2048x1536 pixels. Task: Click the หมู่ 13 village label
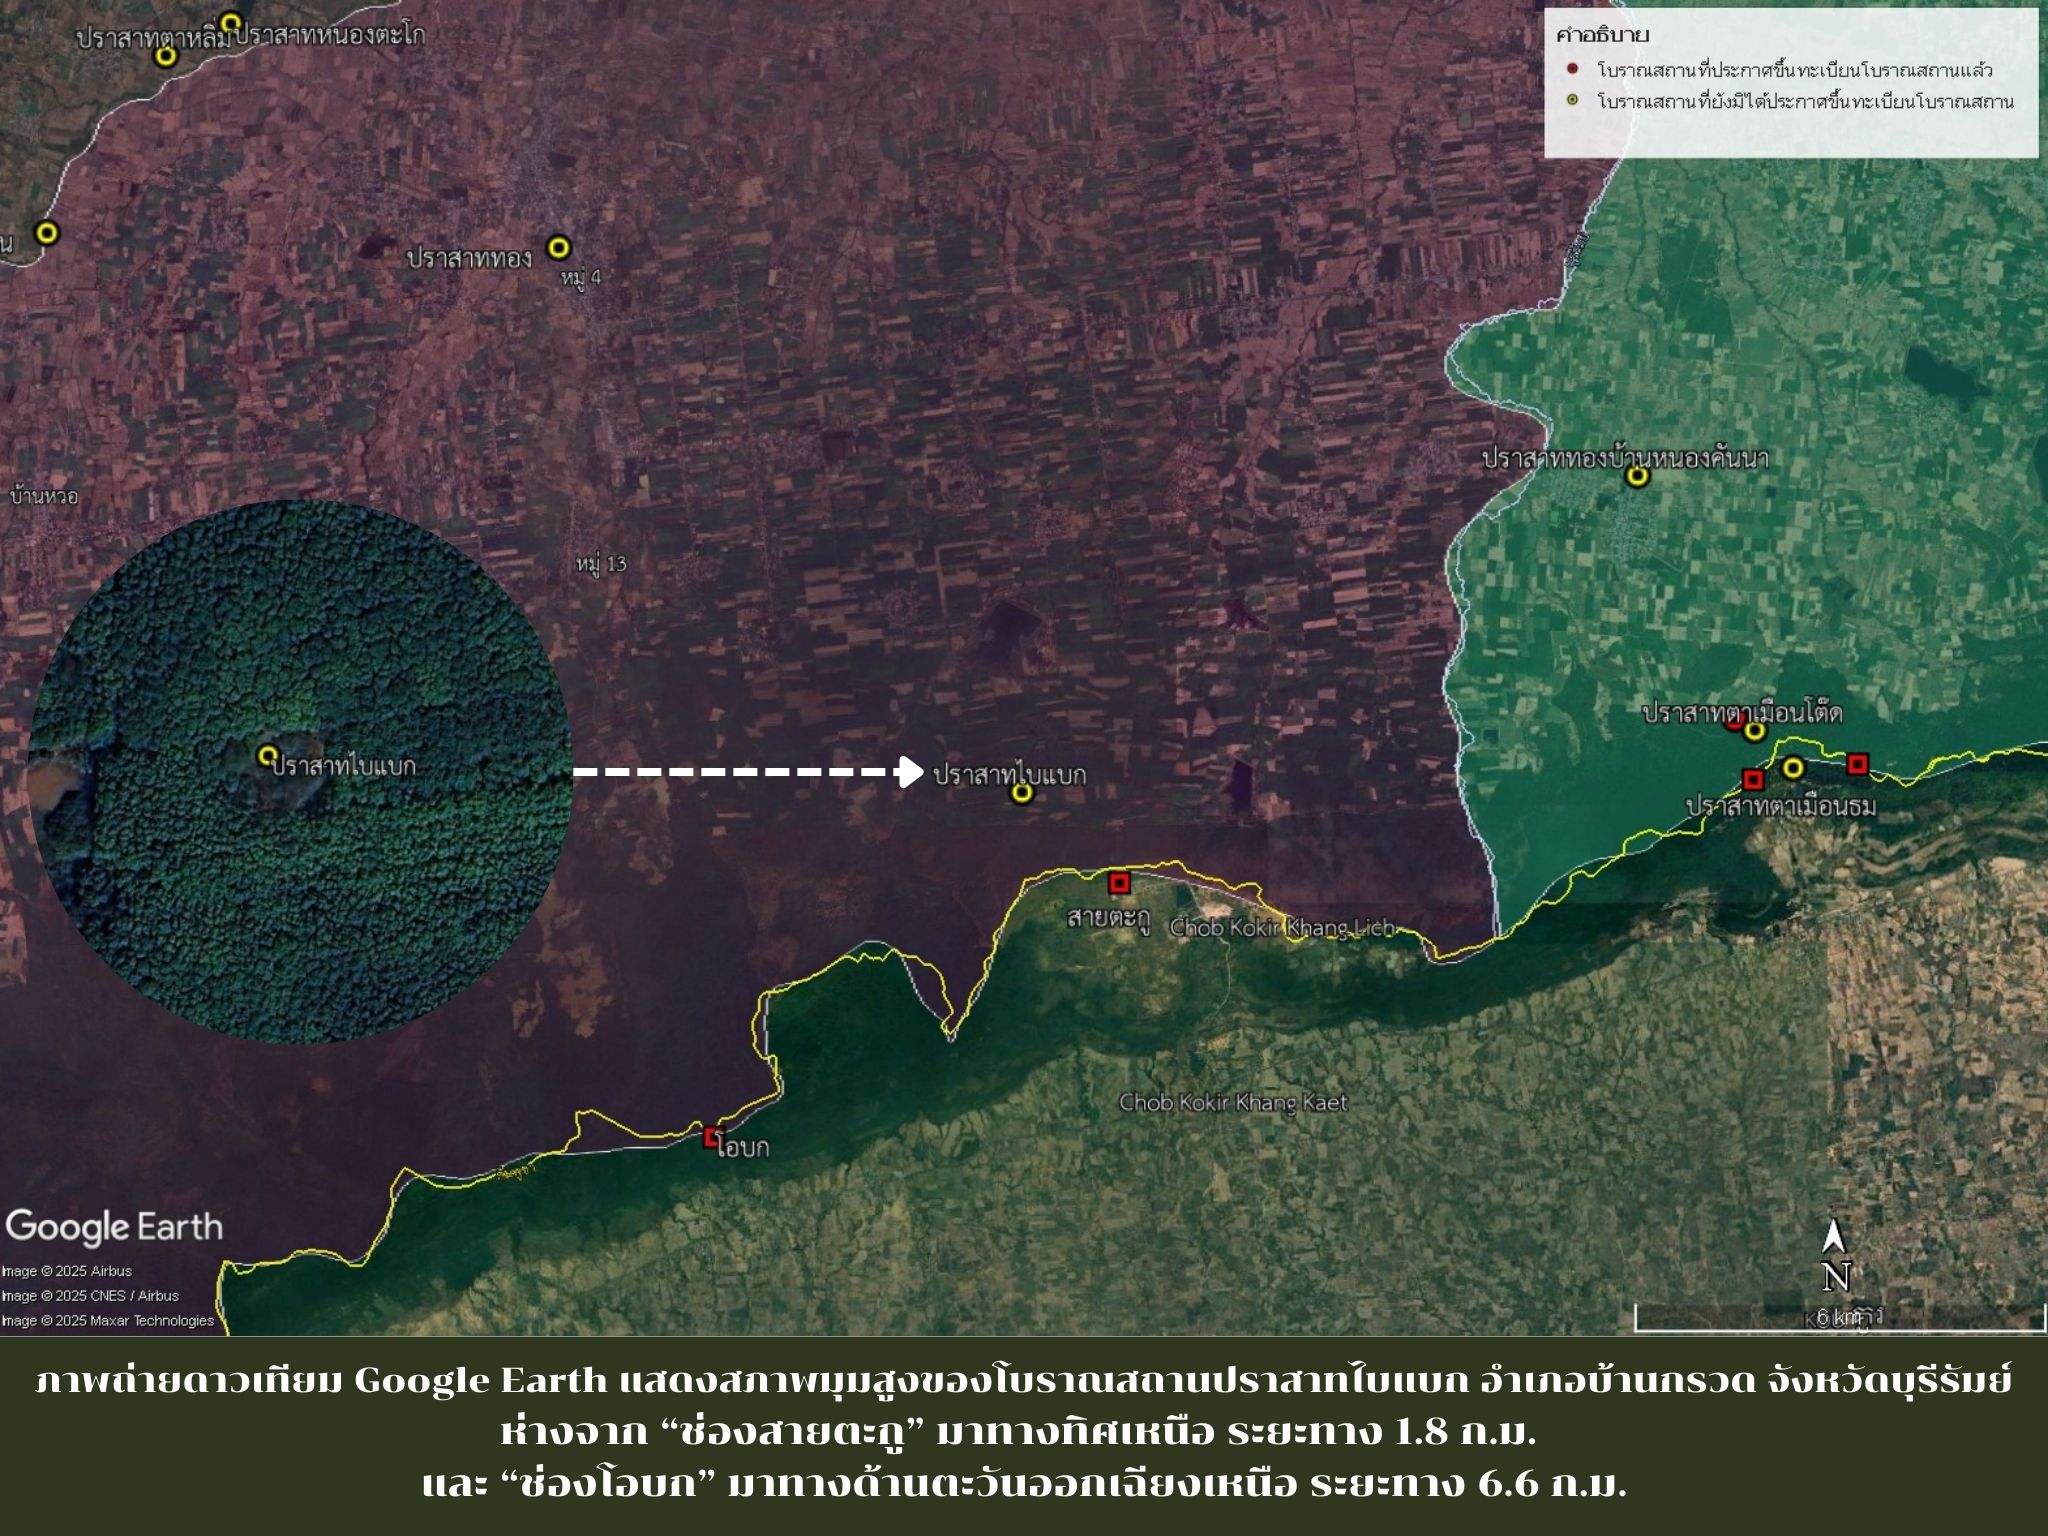[x=600, y=564]
